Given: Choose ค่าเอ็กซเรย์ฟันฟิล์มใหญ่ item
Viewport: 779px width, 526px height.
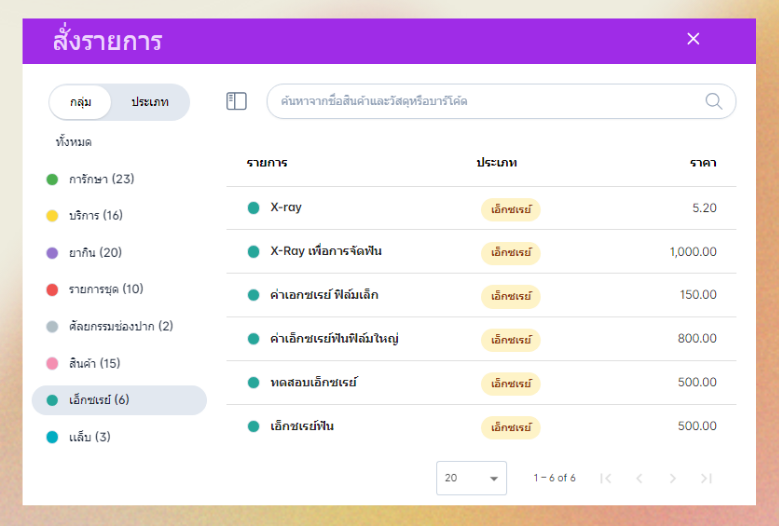Looking at the screenshot, I should 481,339.
